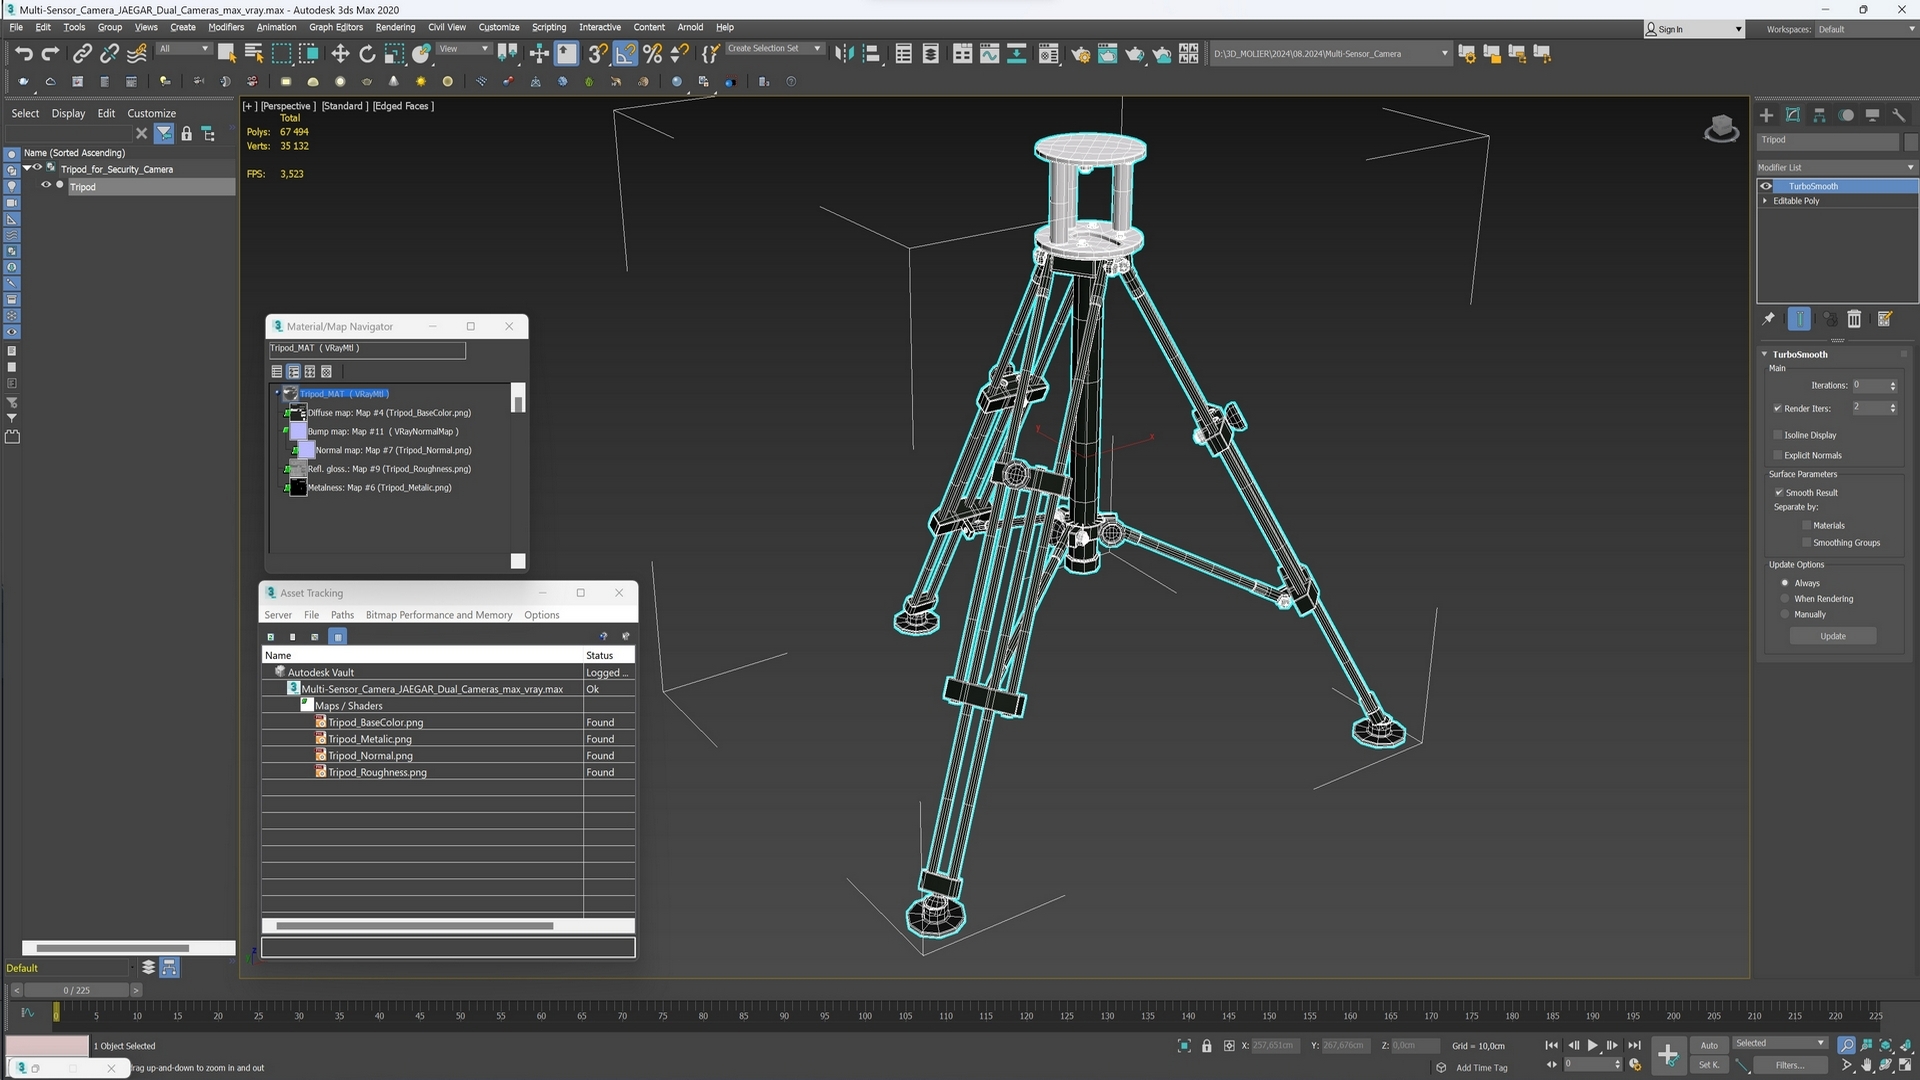
Task: Select the Manually update option
Action: pyautogui.click(x=1785, y=614)
